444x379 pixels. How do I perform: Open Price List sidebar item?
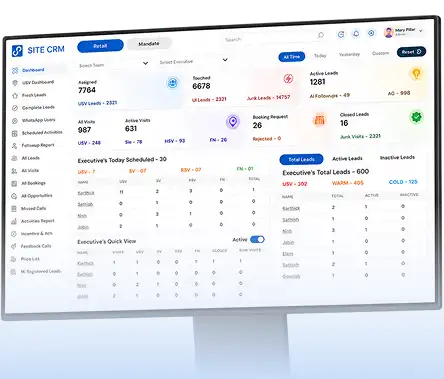pos(30,259)
